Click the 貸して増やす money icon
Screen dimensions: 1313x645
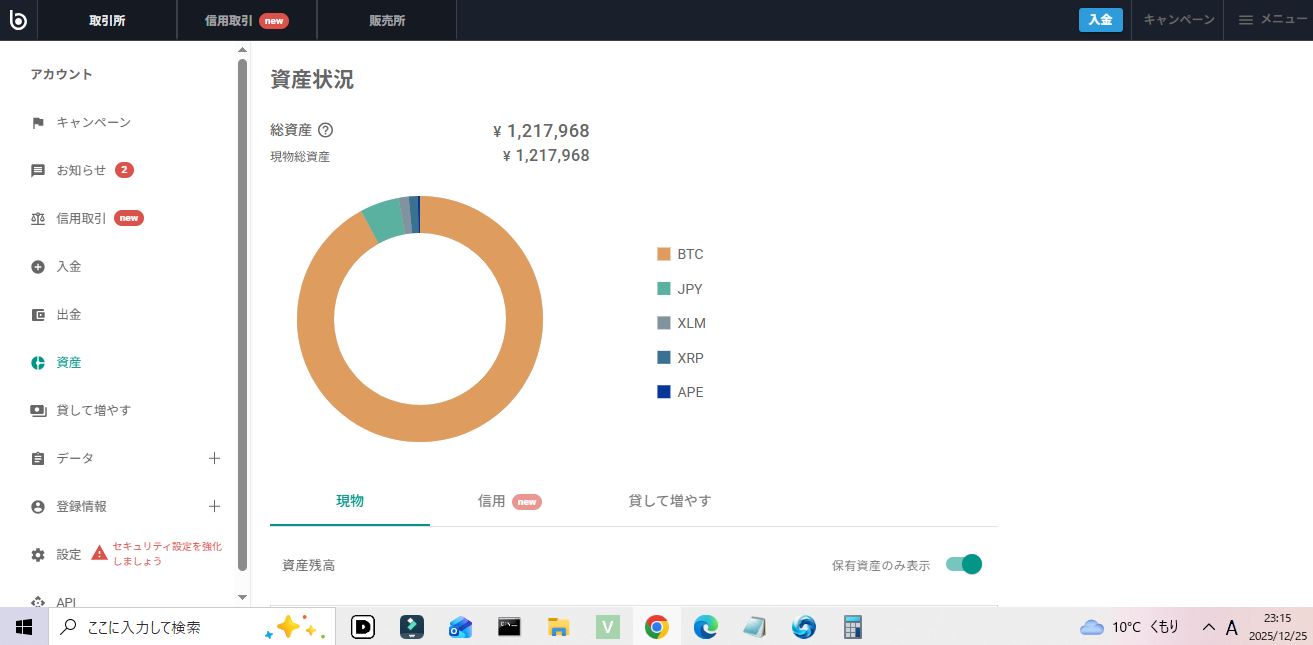coord(38,411)
